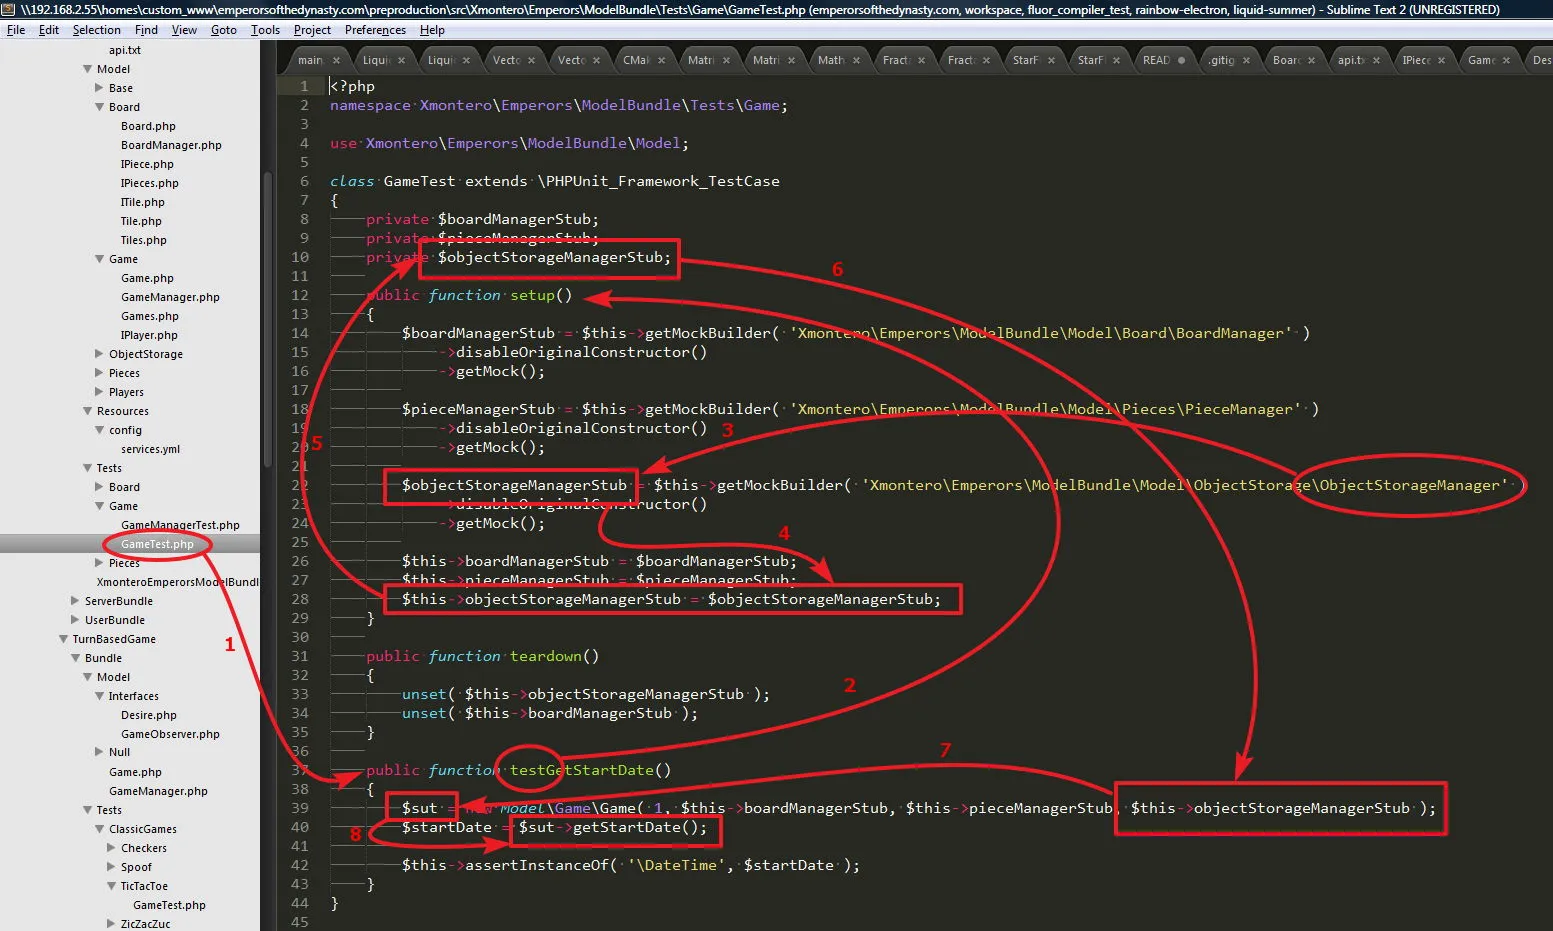Close the Math tab with X icon

[x=856, y=60]
